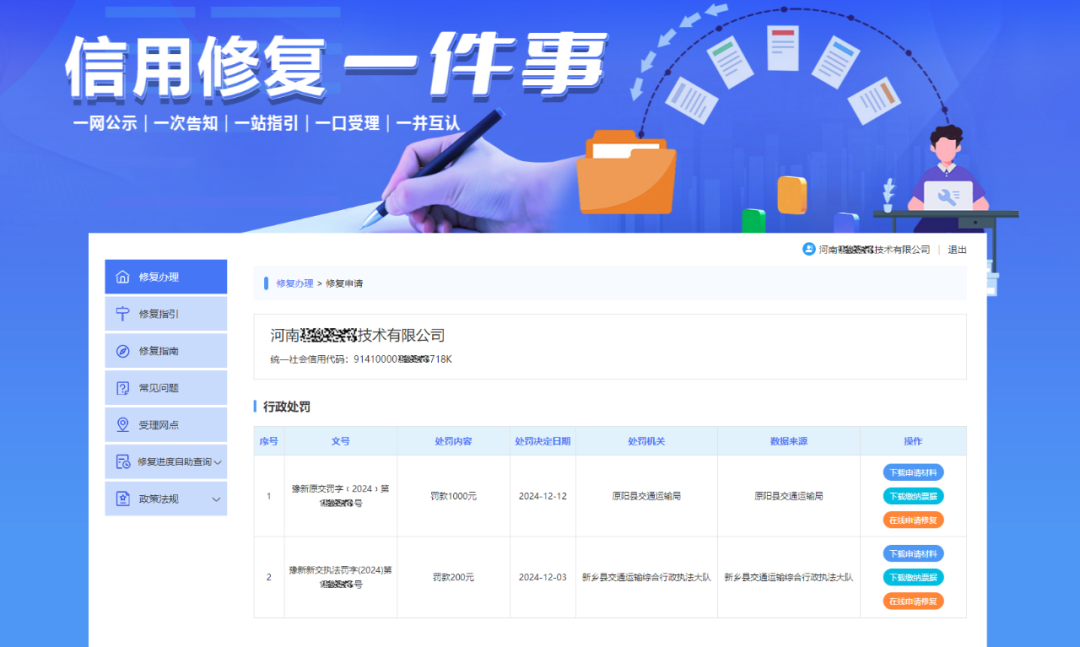Click the 处罚决定日期 column header
Screen dimensions: 1080x647
tap(543, 441)
